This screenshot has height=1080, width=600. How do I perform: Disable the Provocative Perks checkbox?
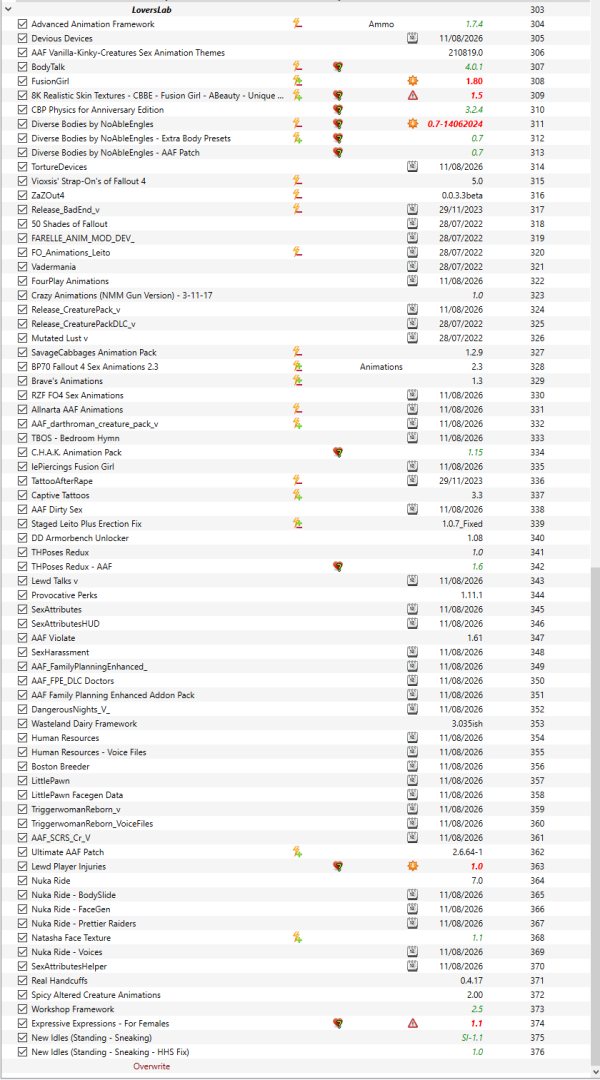click(23, 595)
